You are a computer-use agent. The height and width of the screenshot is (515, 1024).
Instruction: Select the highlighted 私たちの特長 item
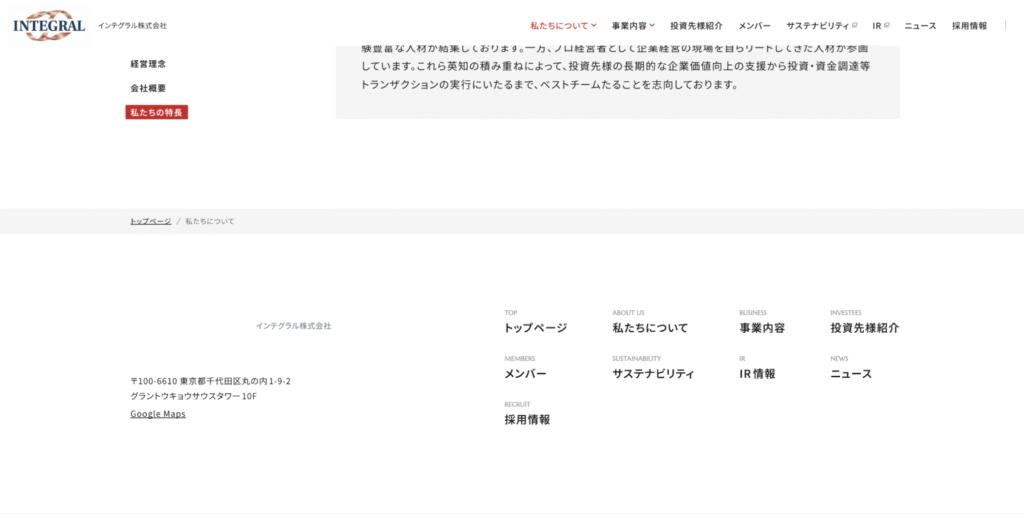pyautogui.click(x=157, y=112)
